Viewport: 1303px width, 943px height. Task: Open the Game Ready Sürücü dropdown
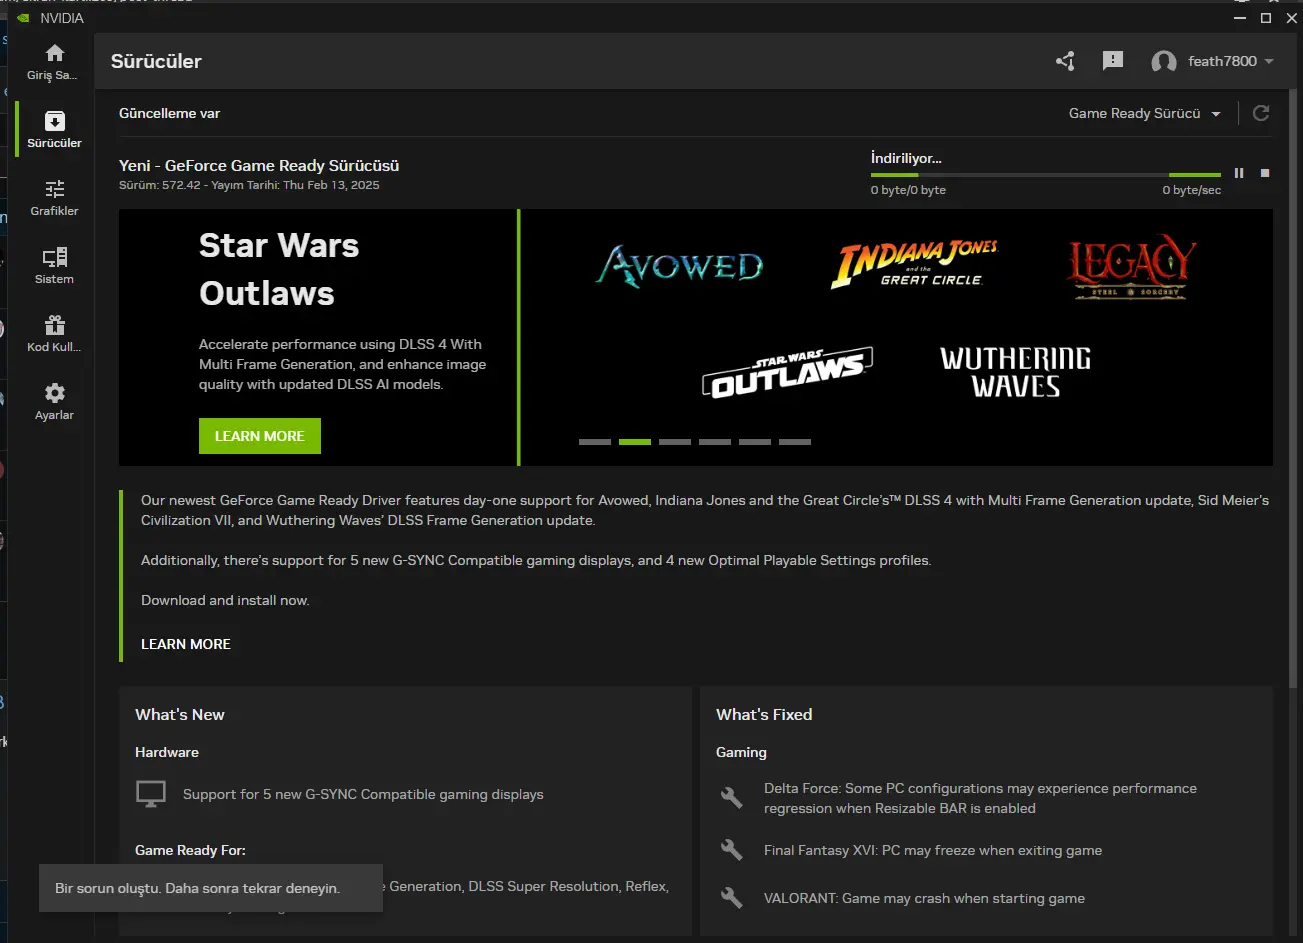pos(1145,113)
